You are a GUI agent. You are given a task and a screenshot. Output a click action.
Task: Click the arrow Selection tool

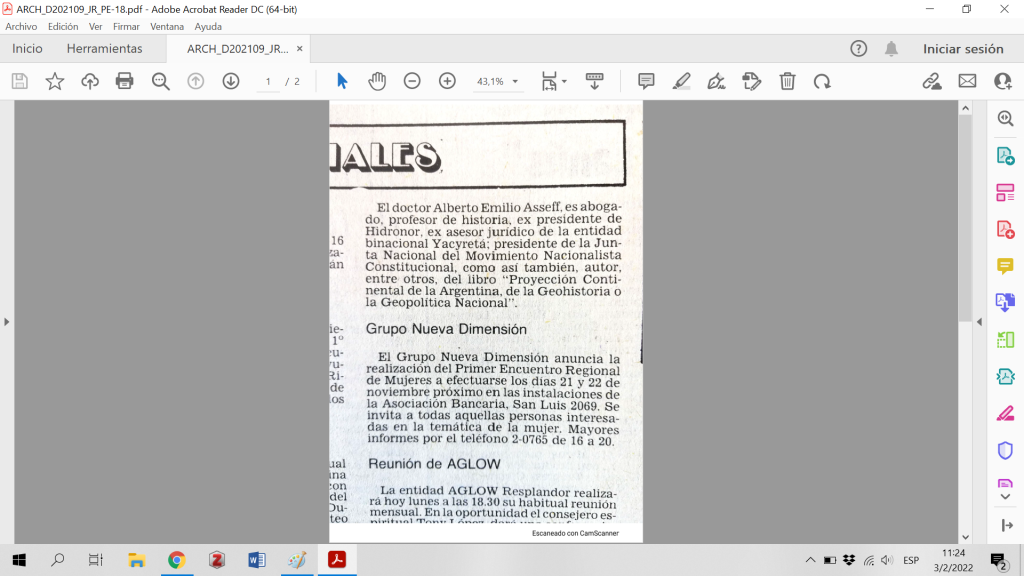click(342, 81)
